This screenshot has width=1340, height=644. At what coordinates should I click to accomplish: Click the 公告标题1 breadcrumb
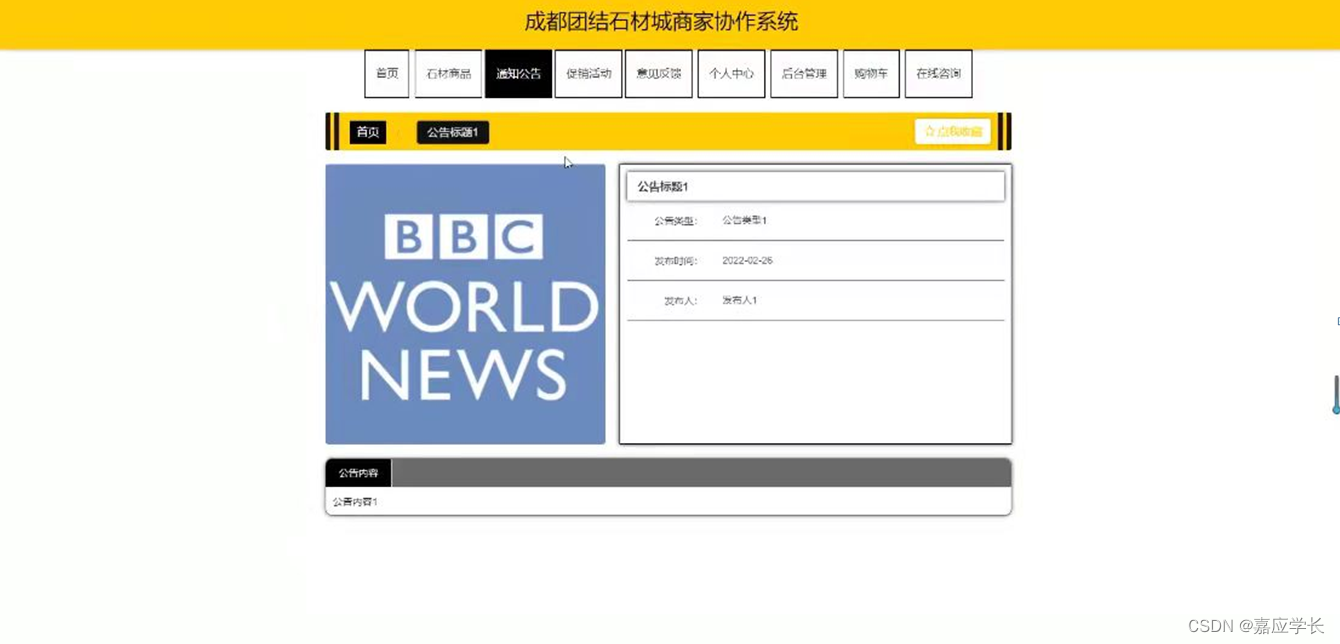[453, 132]
